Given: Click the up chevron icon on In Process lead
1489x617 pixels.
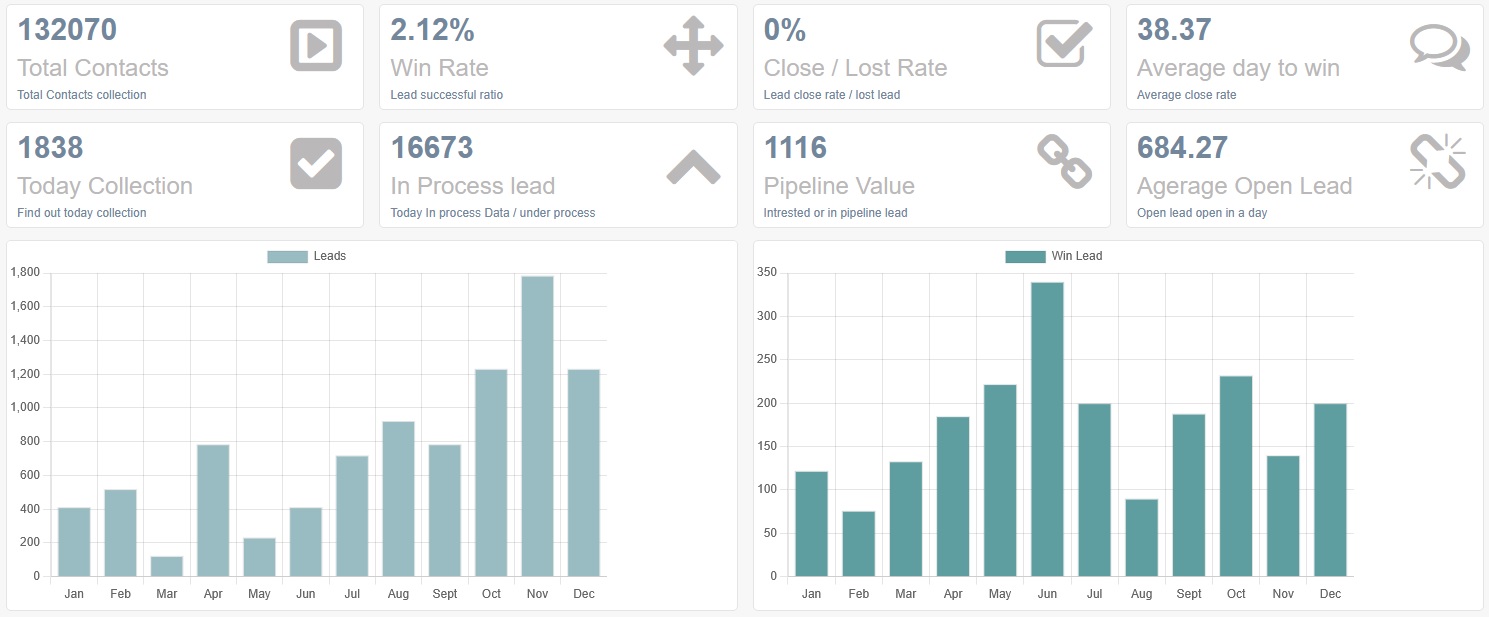Looking at the screenshot, I should pos(693,167).
